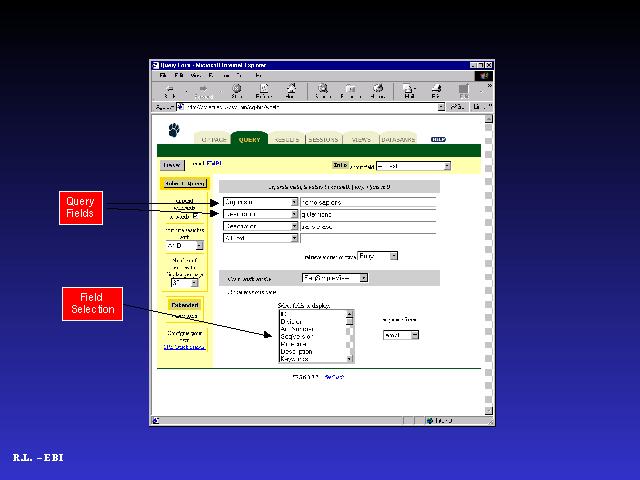Click the Print toolbar icon
Image resolution: width=640 pixels, height=480 pixels.
pos(437,89)
